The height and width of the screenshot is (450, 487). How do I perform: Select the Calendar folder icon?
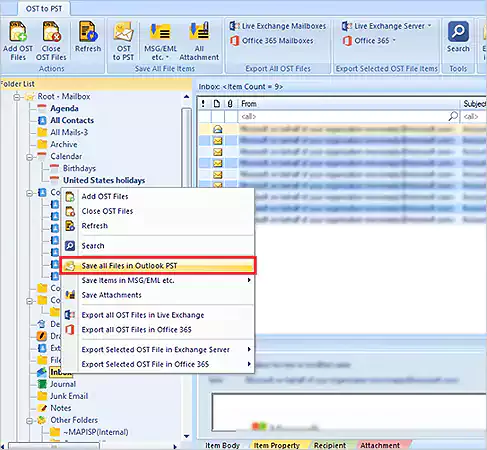pyautogui.click(x=42, y=156)
